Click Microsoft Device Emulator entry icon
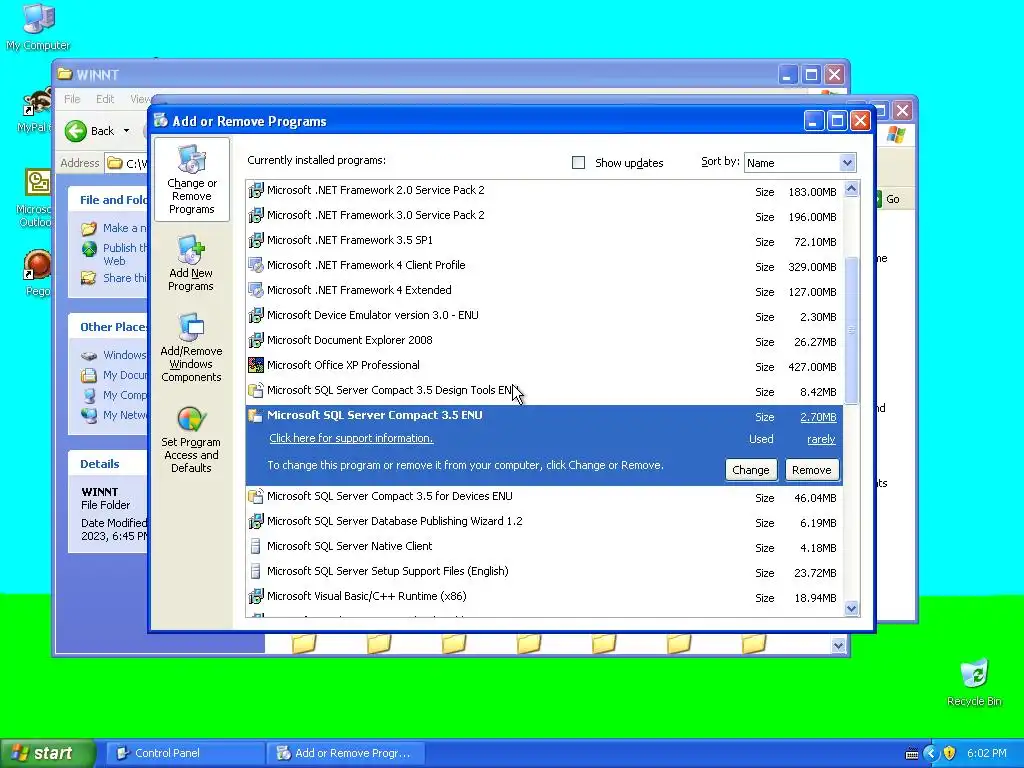1024x768 pixels. (x=256, y=315)
